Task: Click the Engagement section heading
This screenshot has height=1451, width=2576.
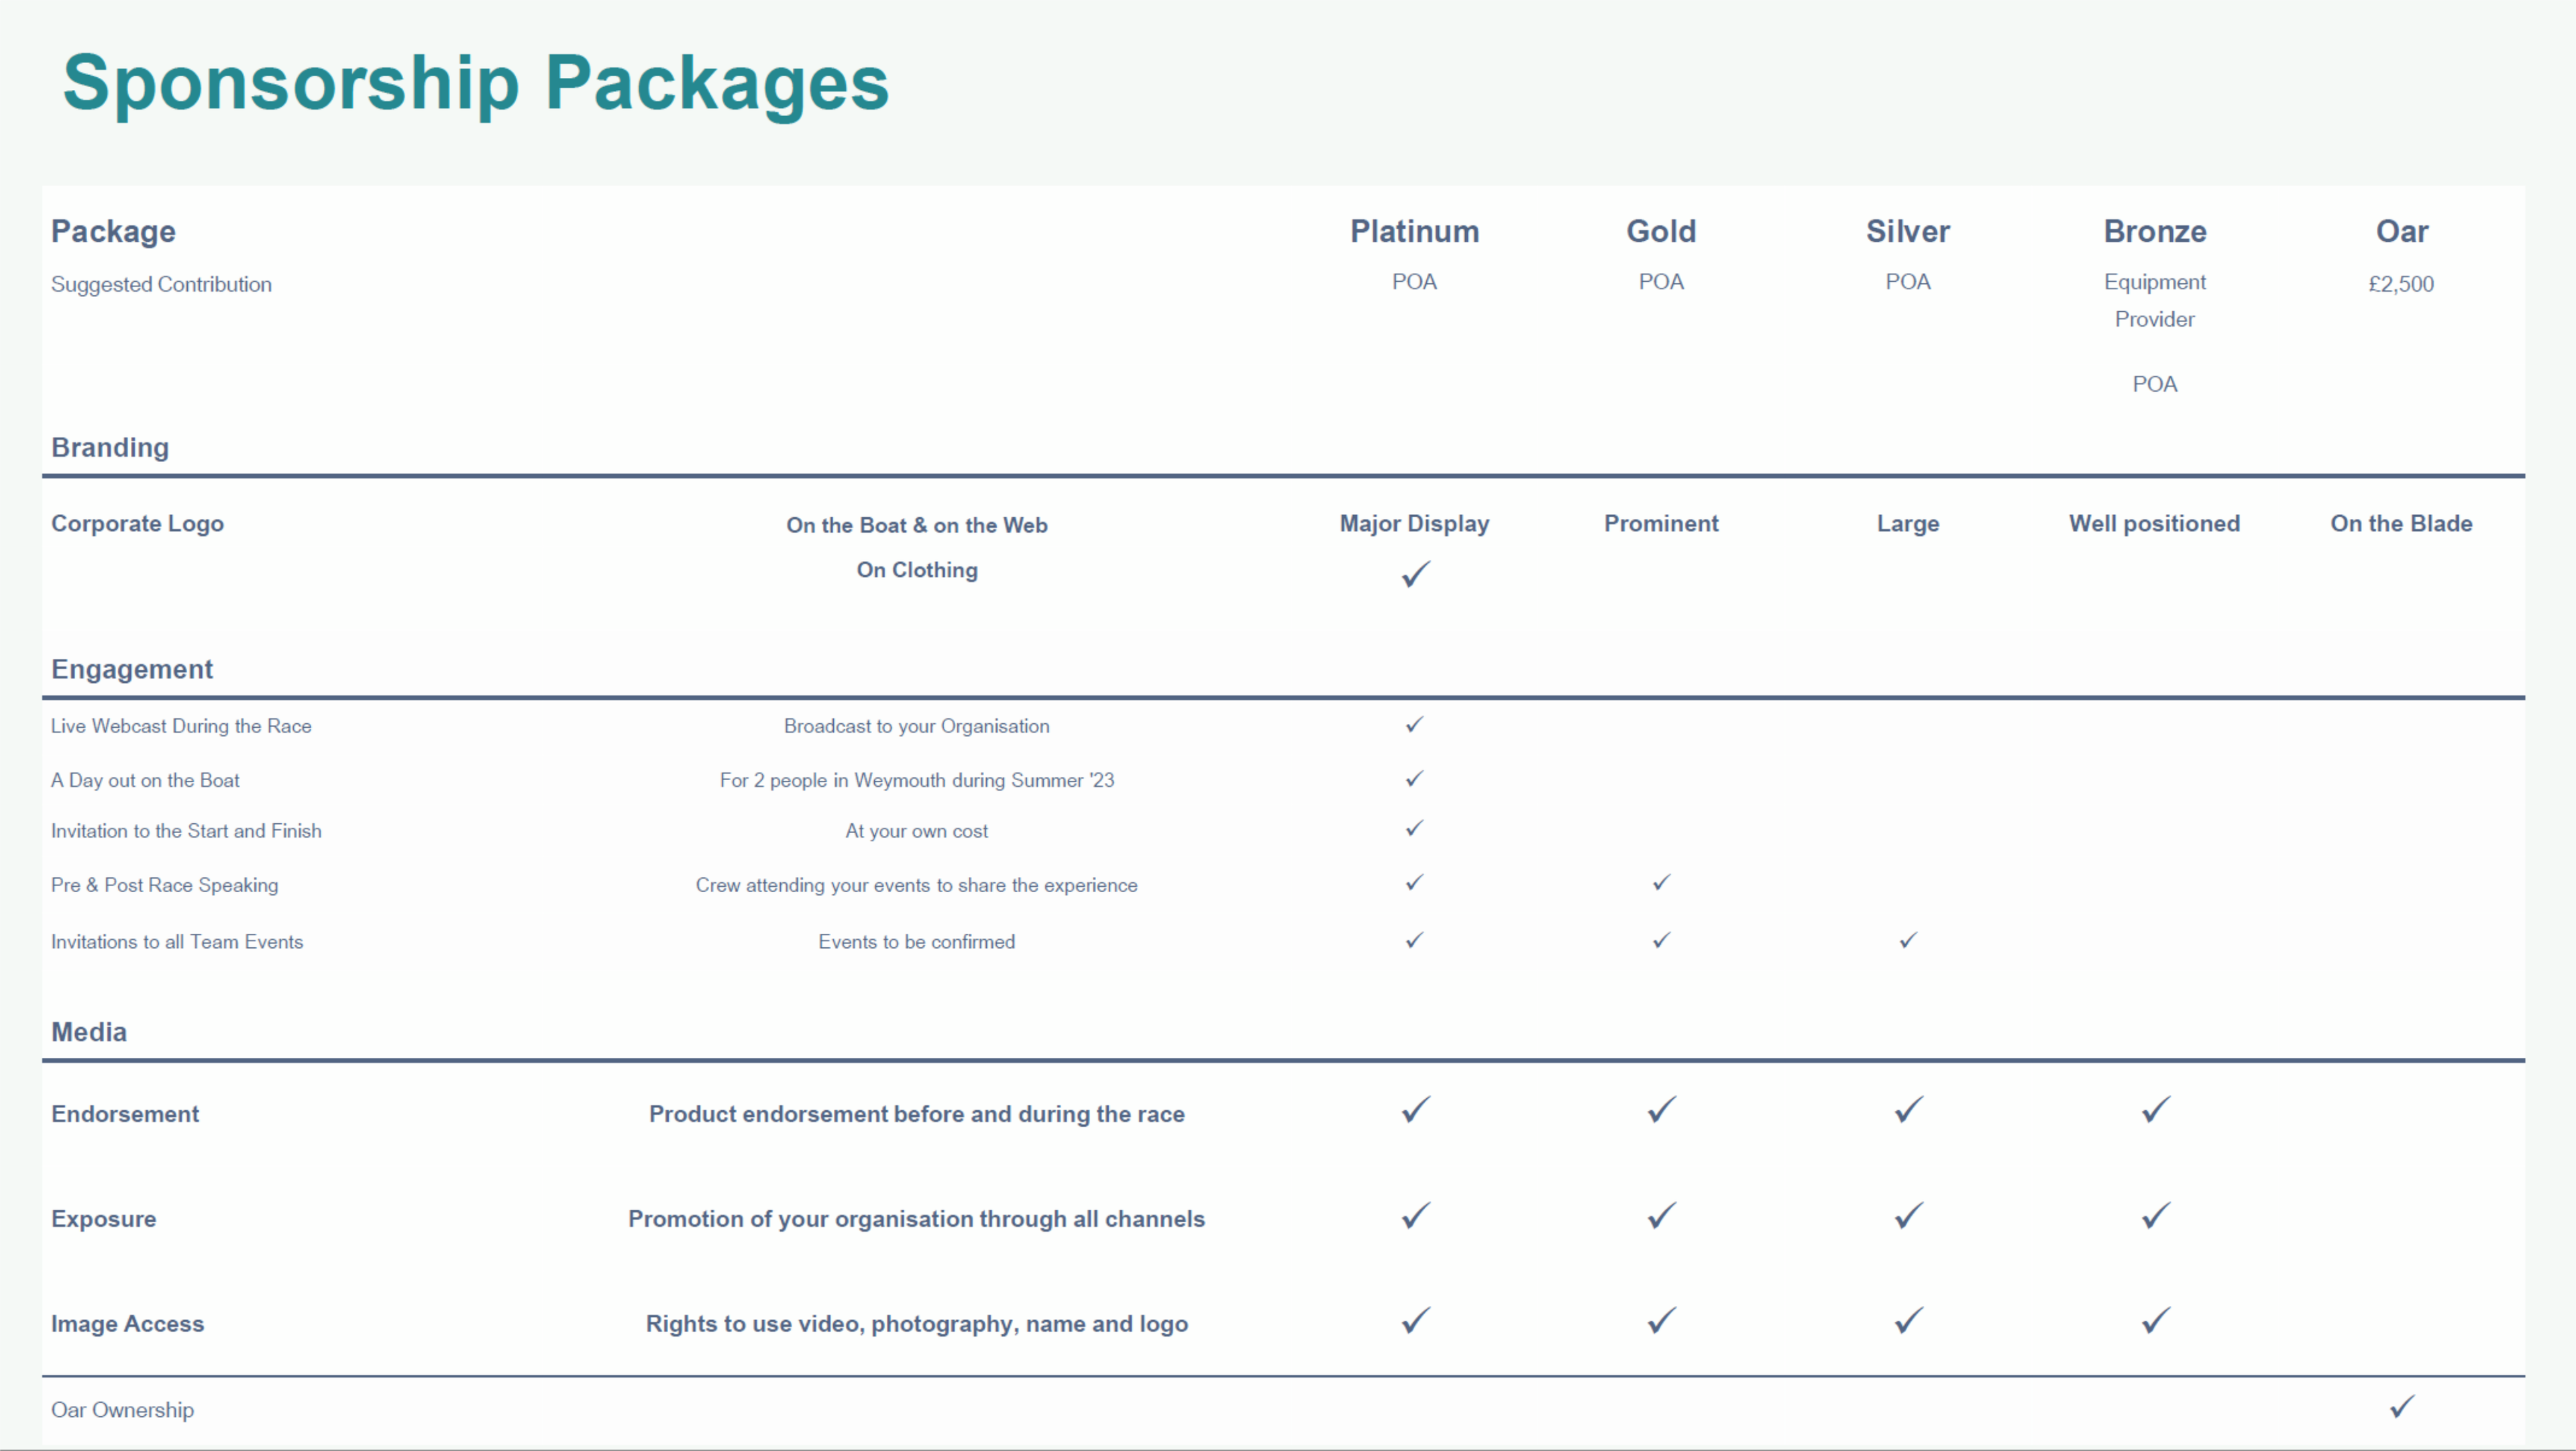Action: tap(132, 669)
